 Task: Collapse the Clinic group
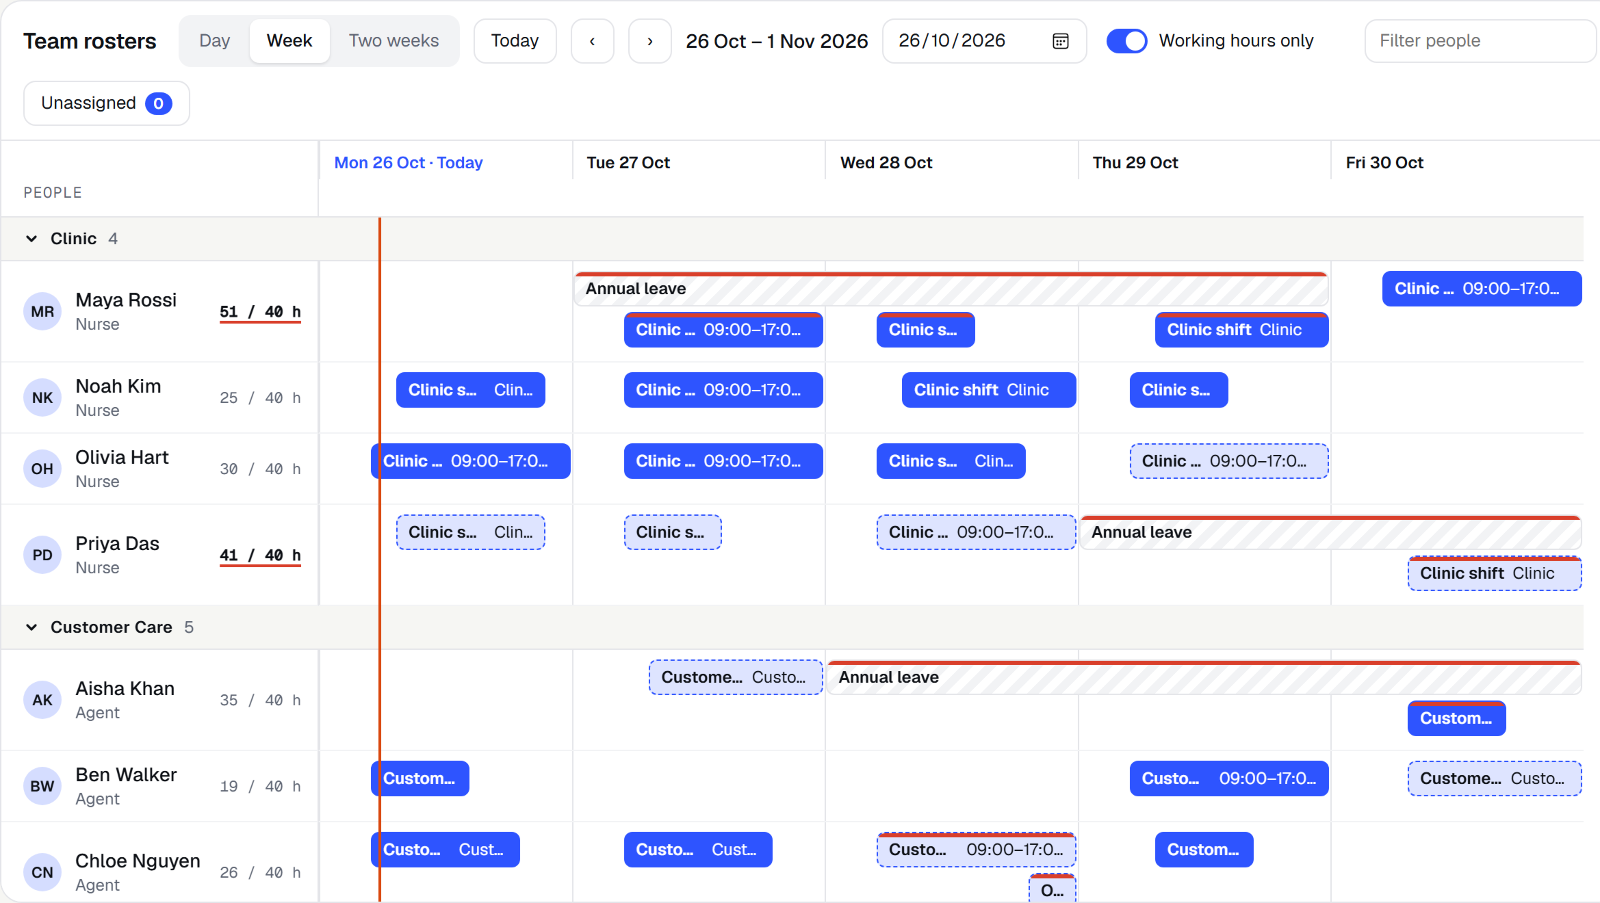point(32,239)
